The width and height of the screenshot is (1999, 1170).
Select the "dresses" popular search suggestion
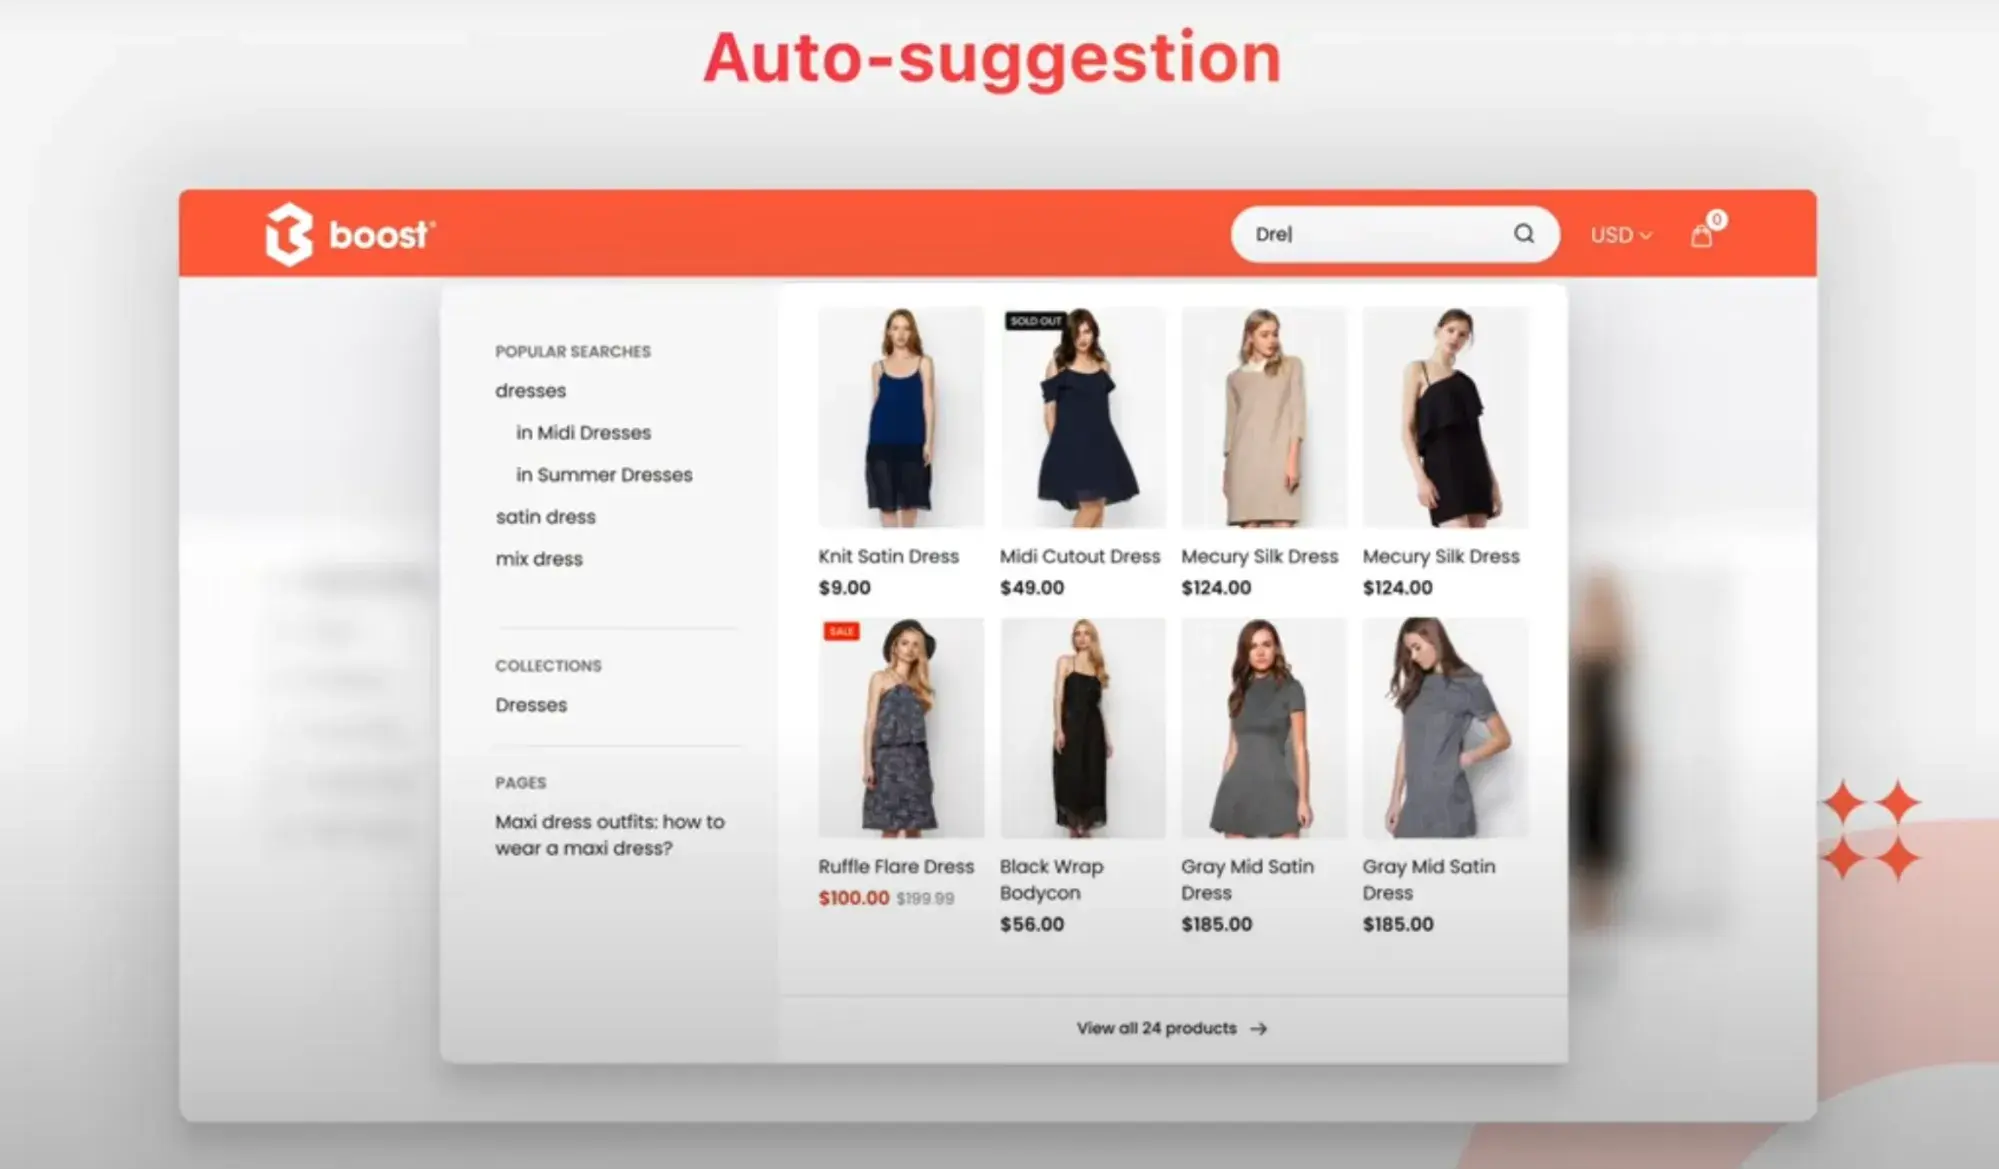[x=530, y=391]
